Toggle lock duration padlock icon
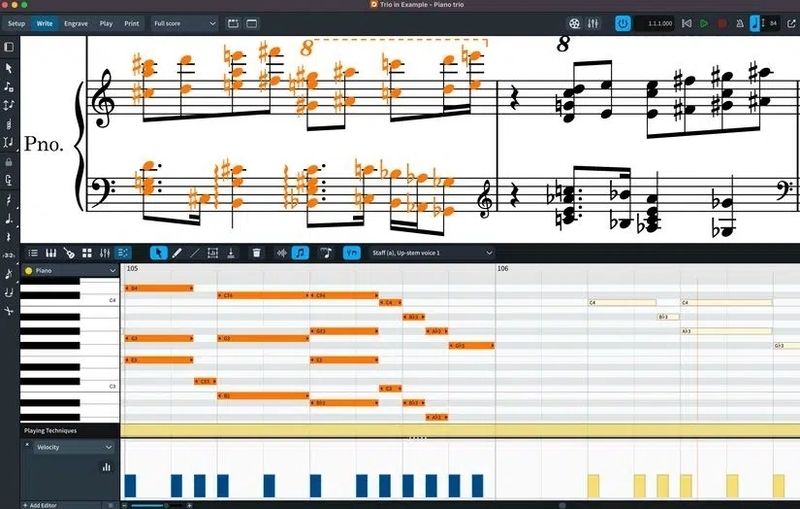The height and width of the screenshot is (509, 800). coord(9,162)
